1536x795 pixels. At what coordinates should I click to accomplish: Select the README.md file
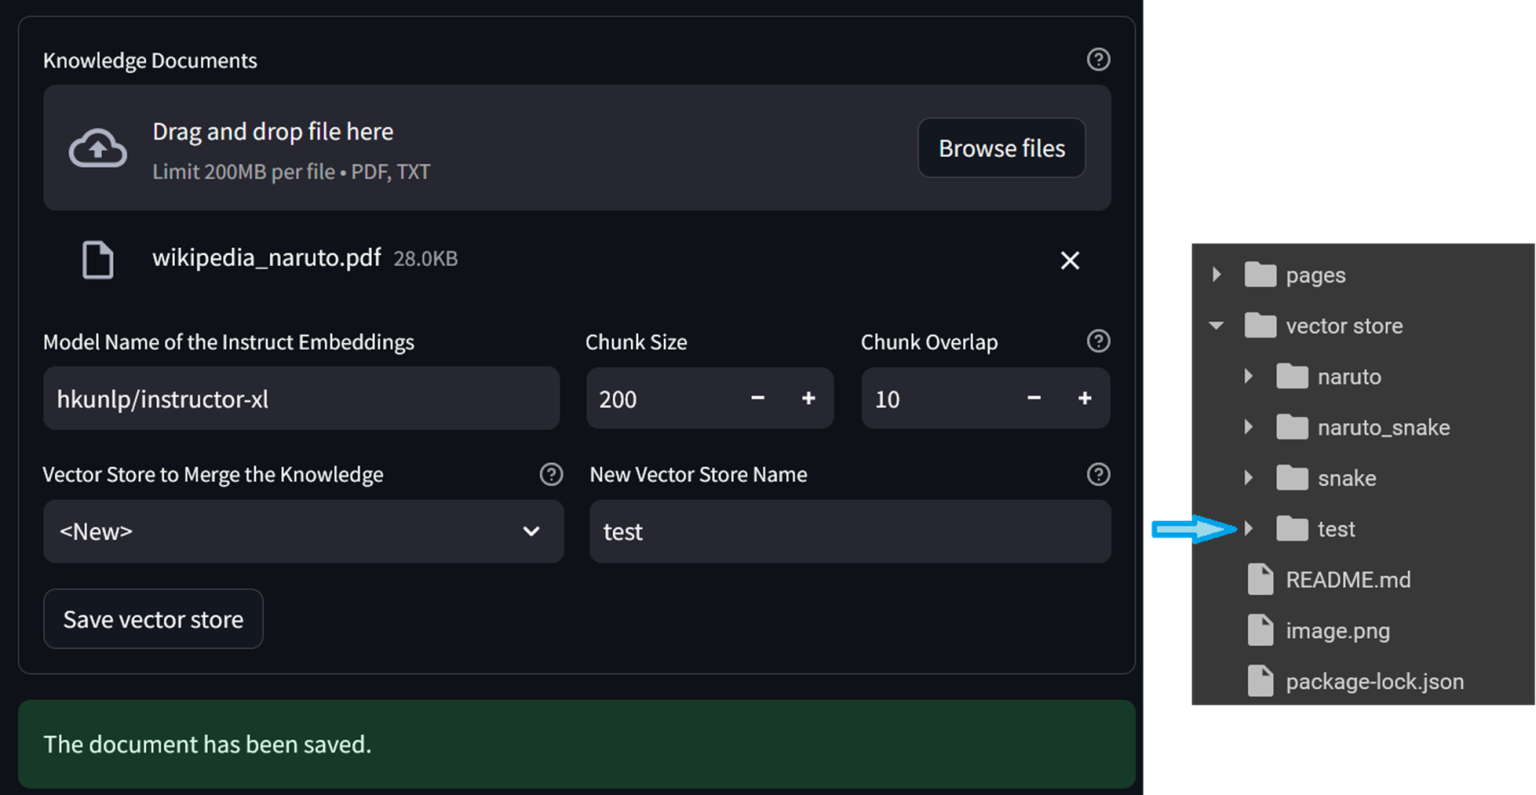coord(1347,580)
